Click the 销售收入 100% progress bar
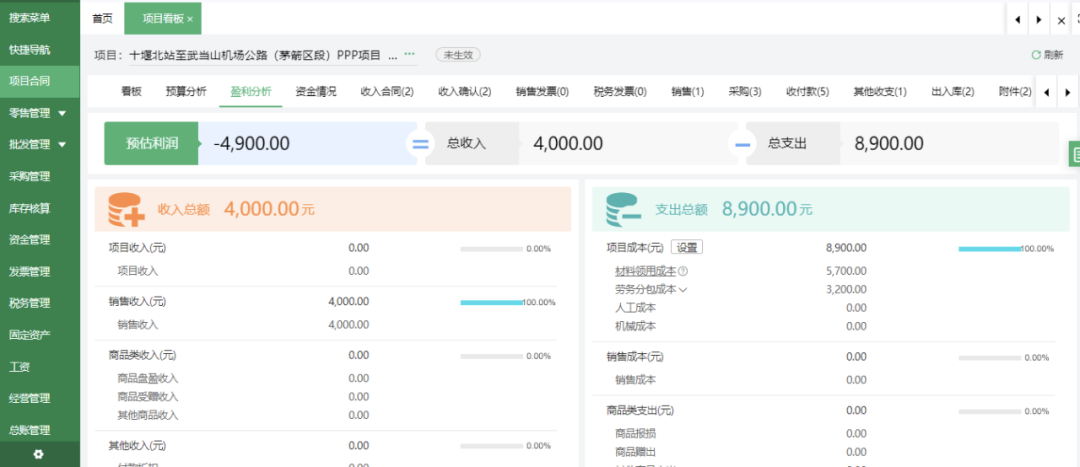The image size is (1080, 467). 492,302
